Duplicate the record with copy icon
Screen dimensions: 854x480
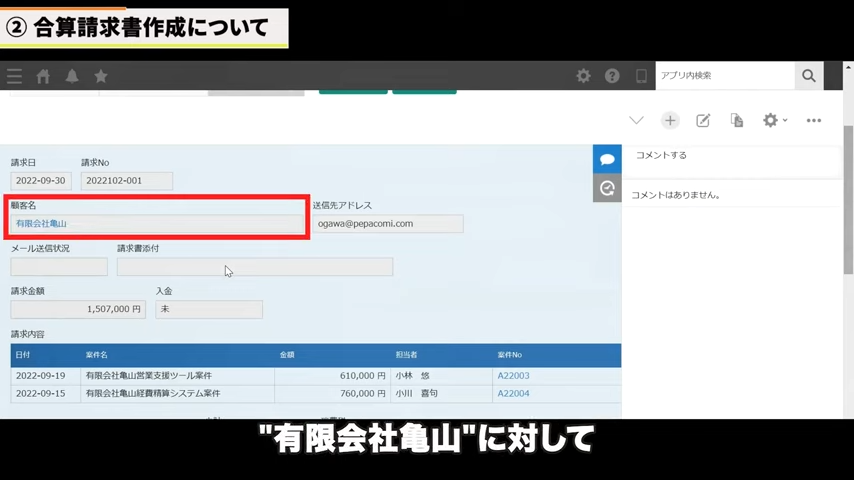tap(736, 120)
